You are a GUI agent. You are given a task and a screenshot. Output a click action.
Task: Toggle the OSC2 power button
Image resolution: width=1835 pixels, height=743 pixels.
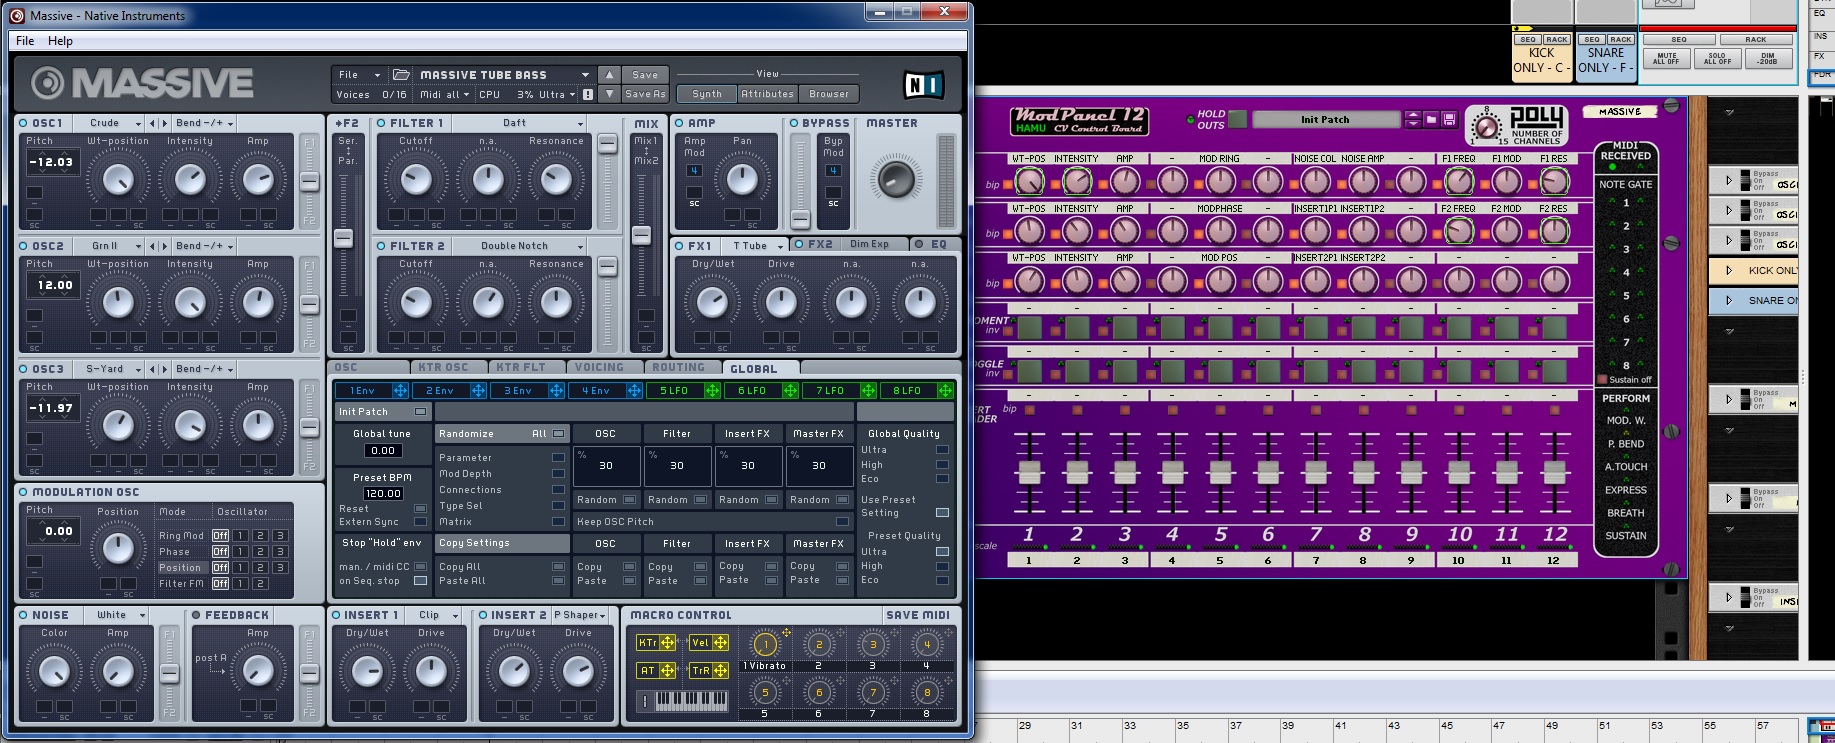pyautogui.click(x=23, y=246)
